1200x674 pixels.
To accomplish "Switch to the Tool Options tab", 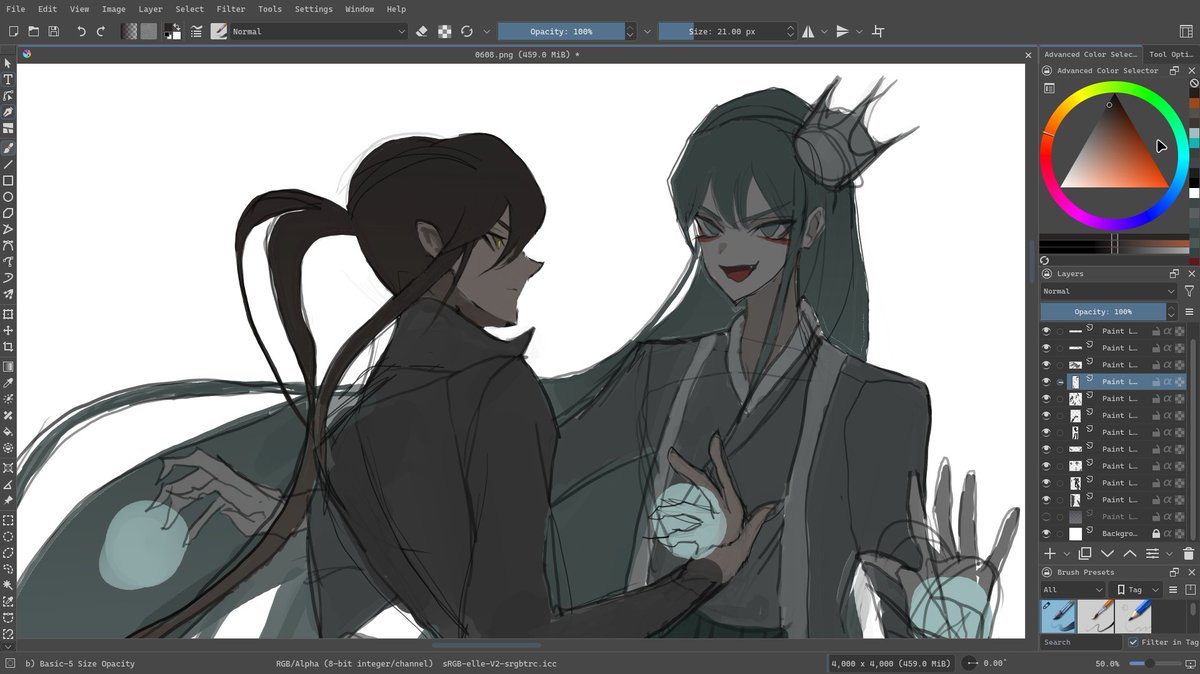I will [x=1170, y=55].
